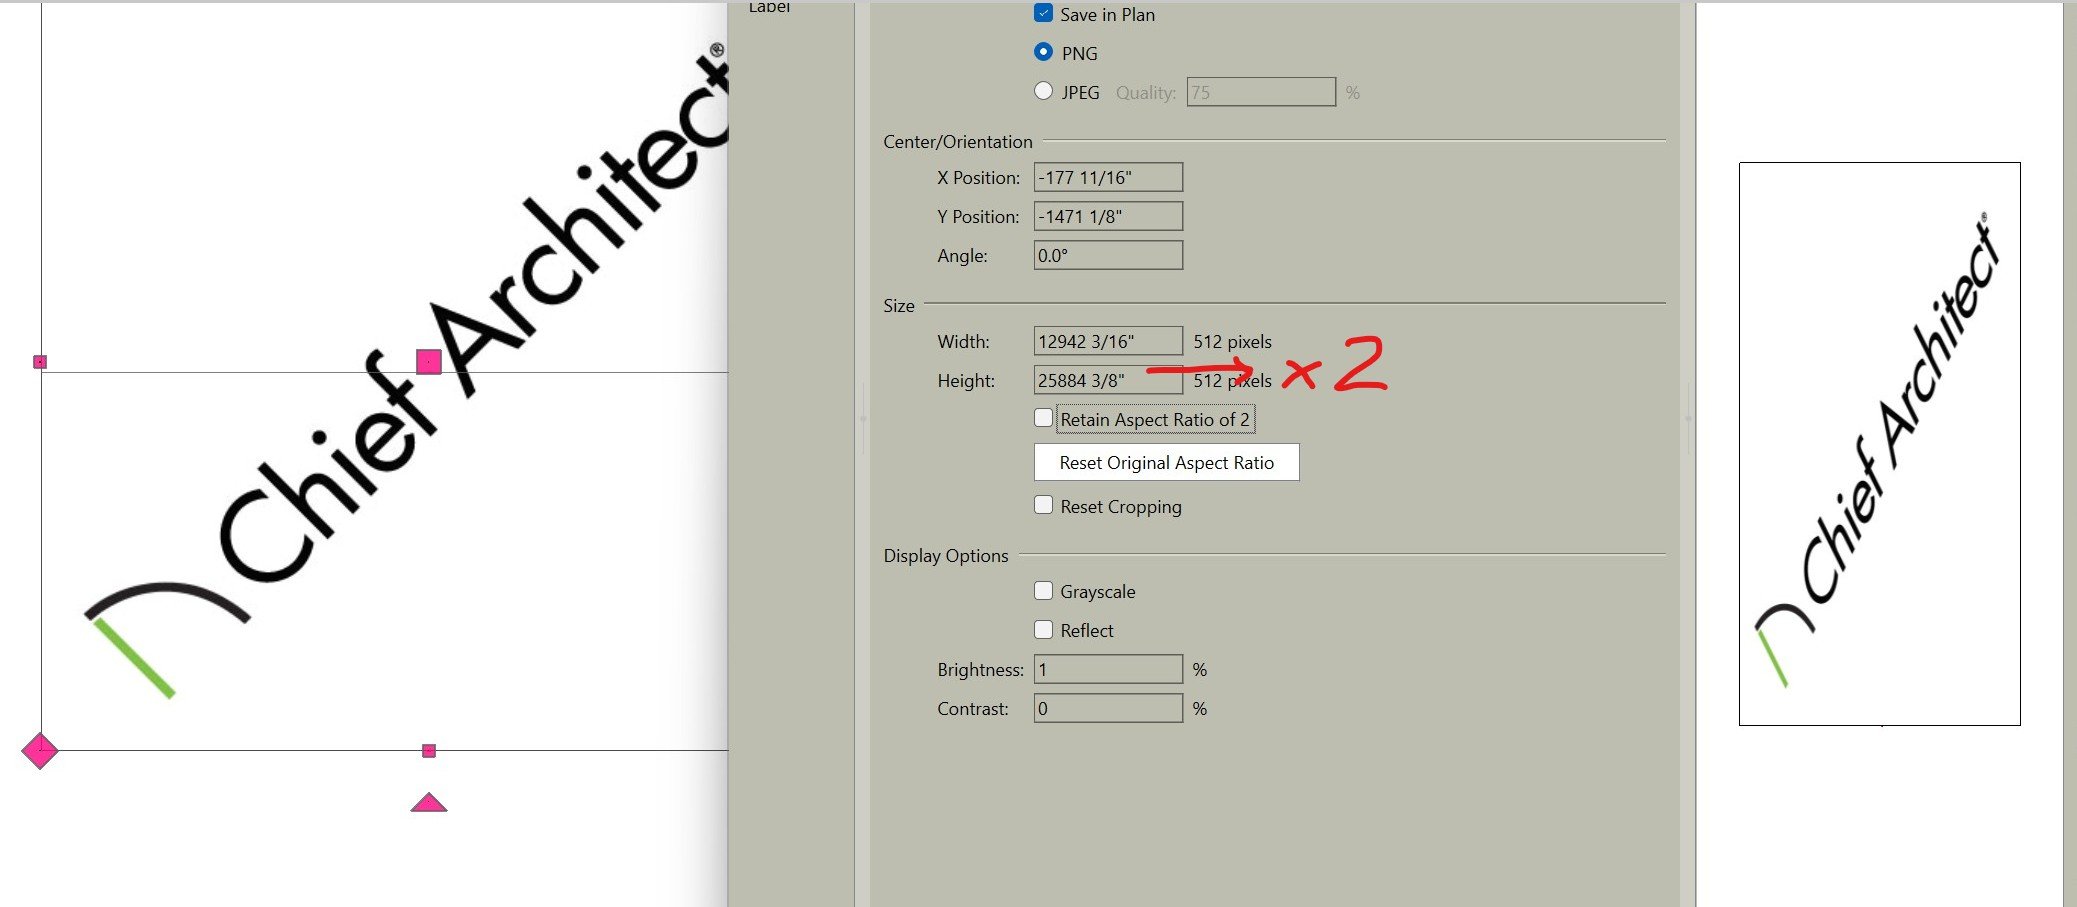Image resolution: width=2077 pixels, height=907 pixels.
Task: Click Reset Original Aspect Ratio button
Action: click(x=1166, y=462)
